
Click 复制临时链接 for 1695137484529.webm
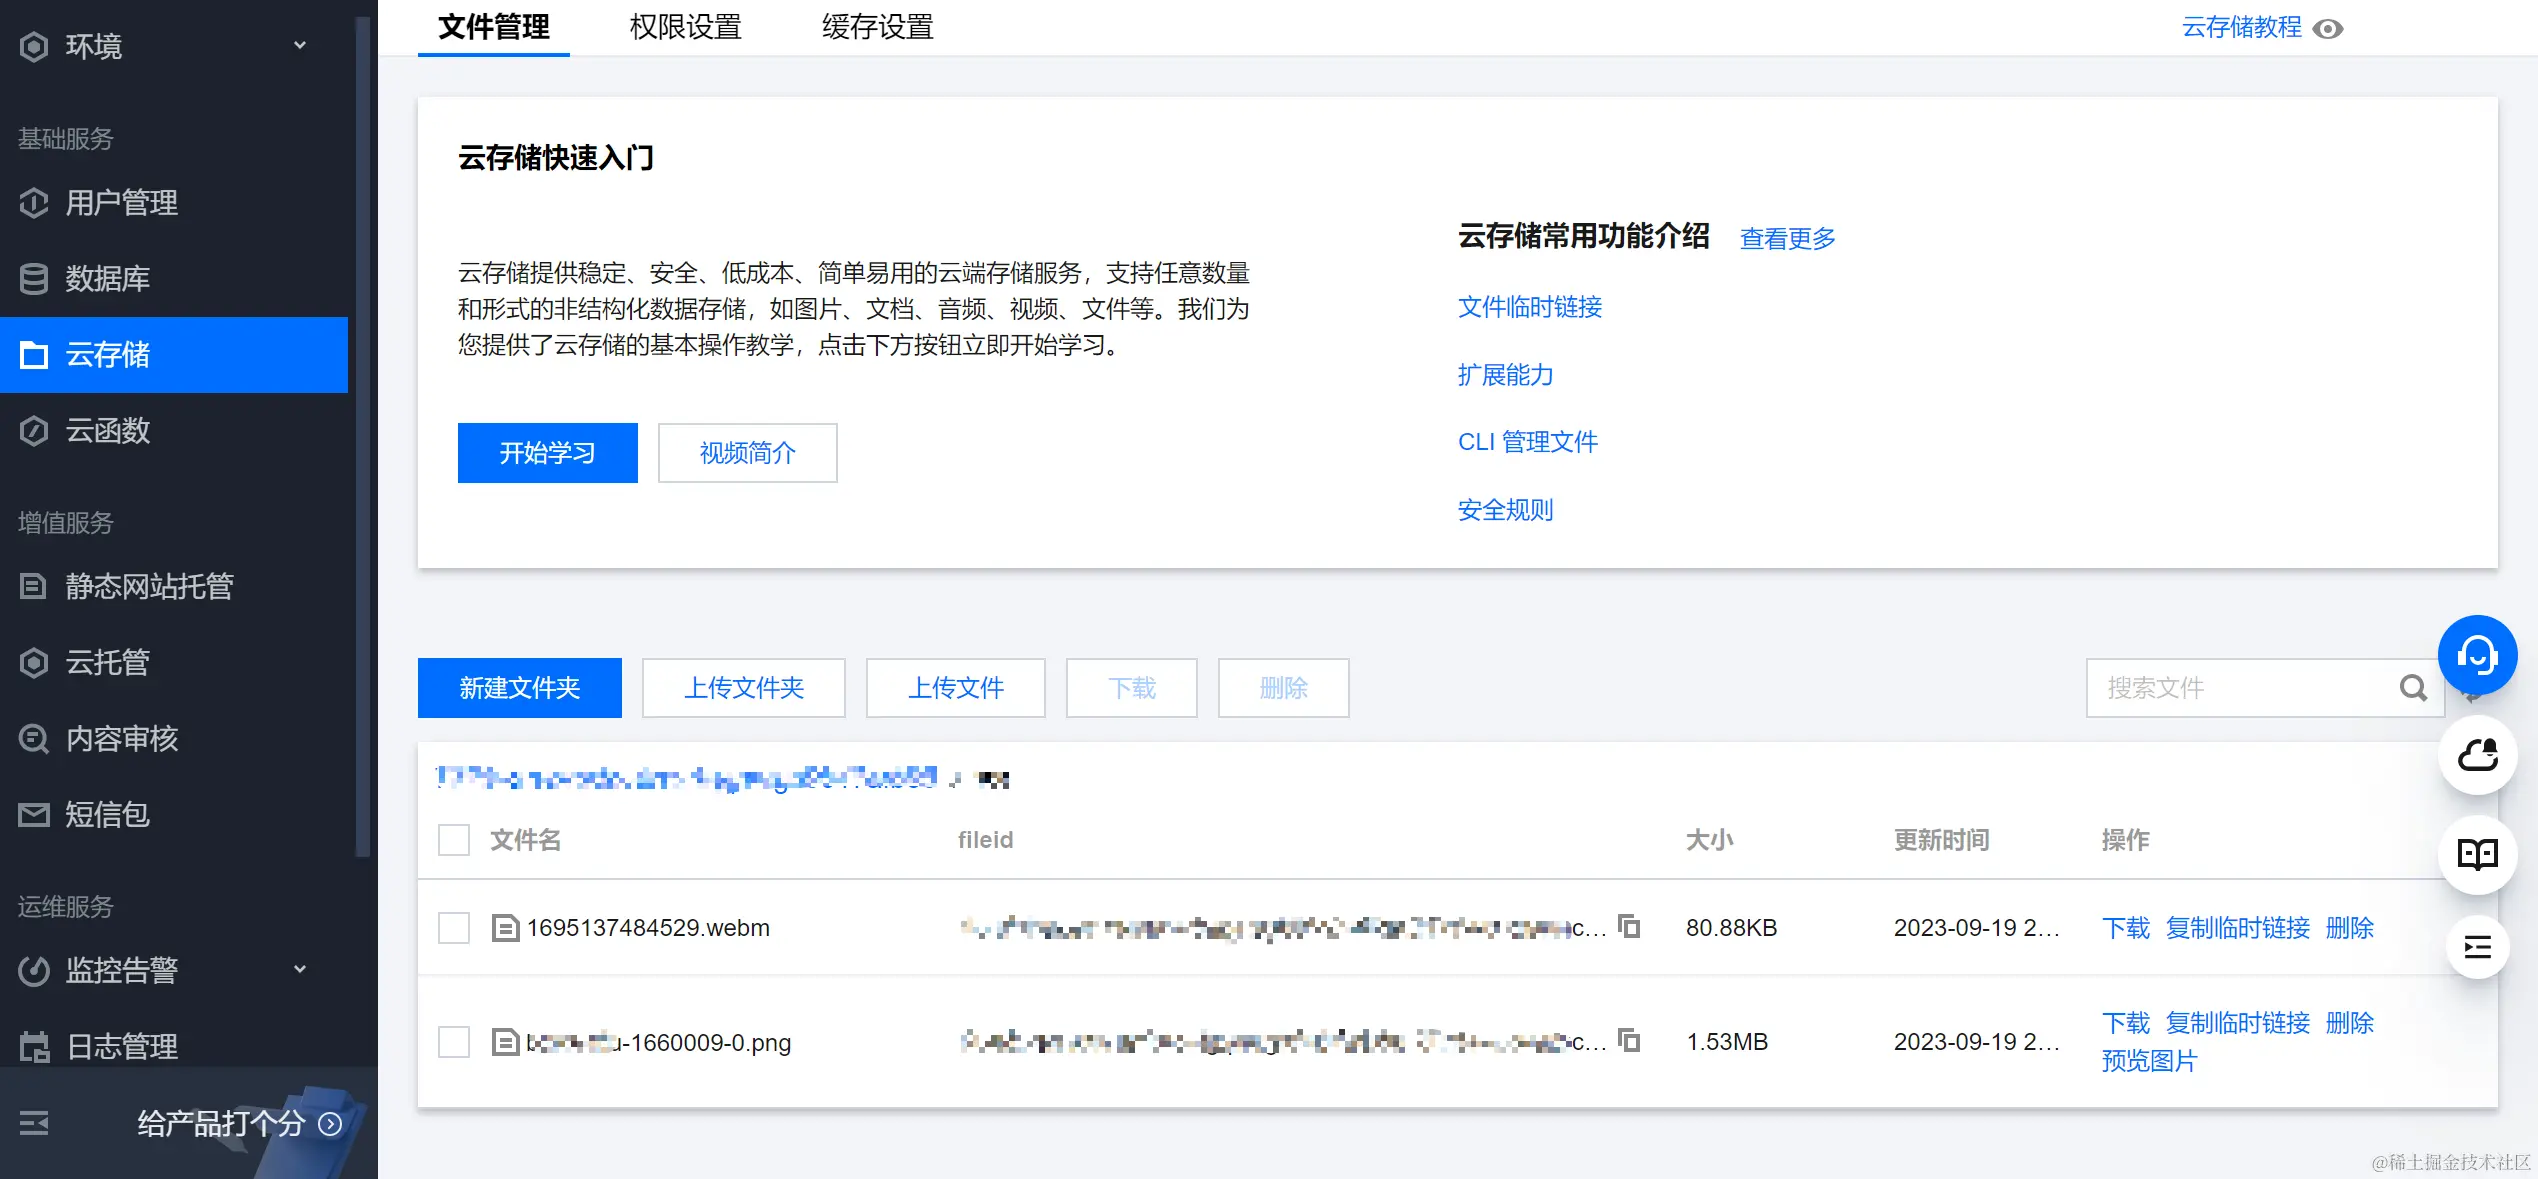2238,928
